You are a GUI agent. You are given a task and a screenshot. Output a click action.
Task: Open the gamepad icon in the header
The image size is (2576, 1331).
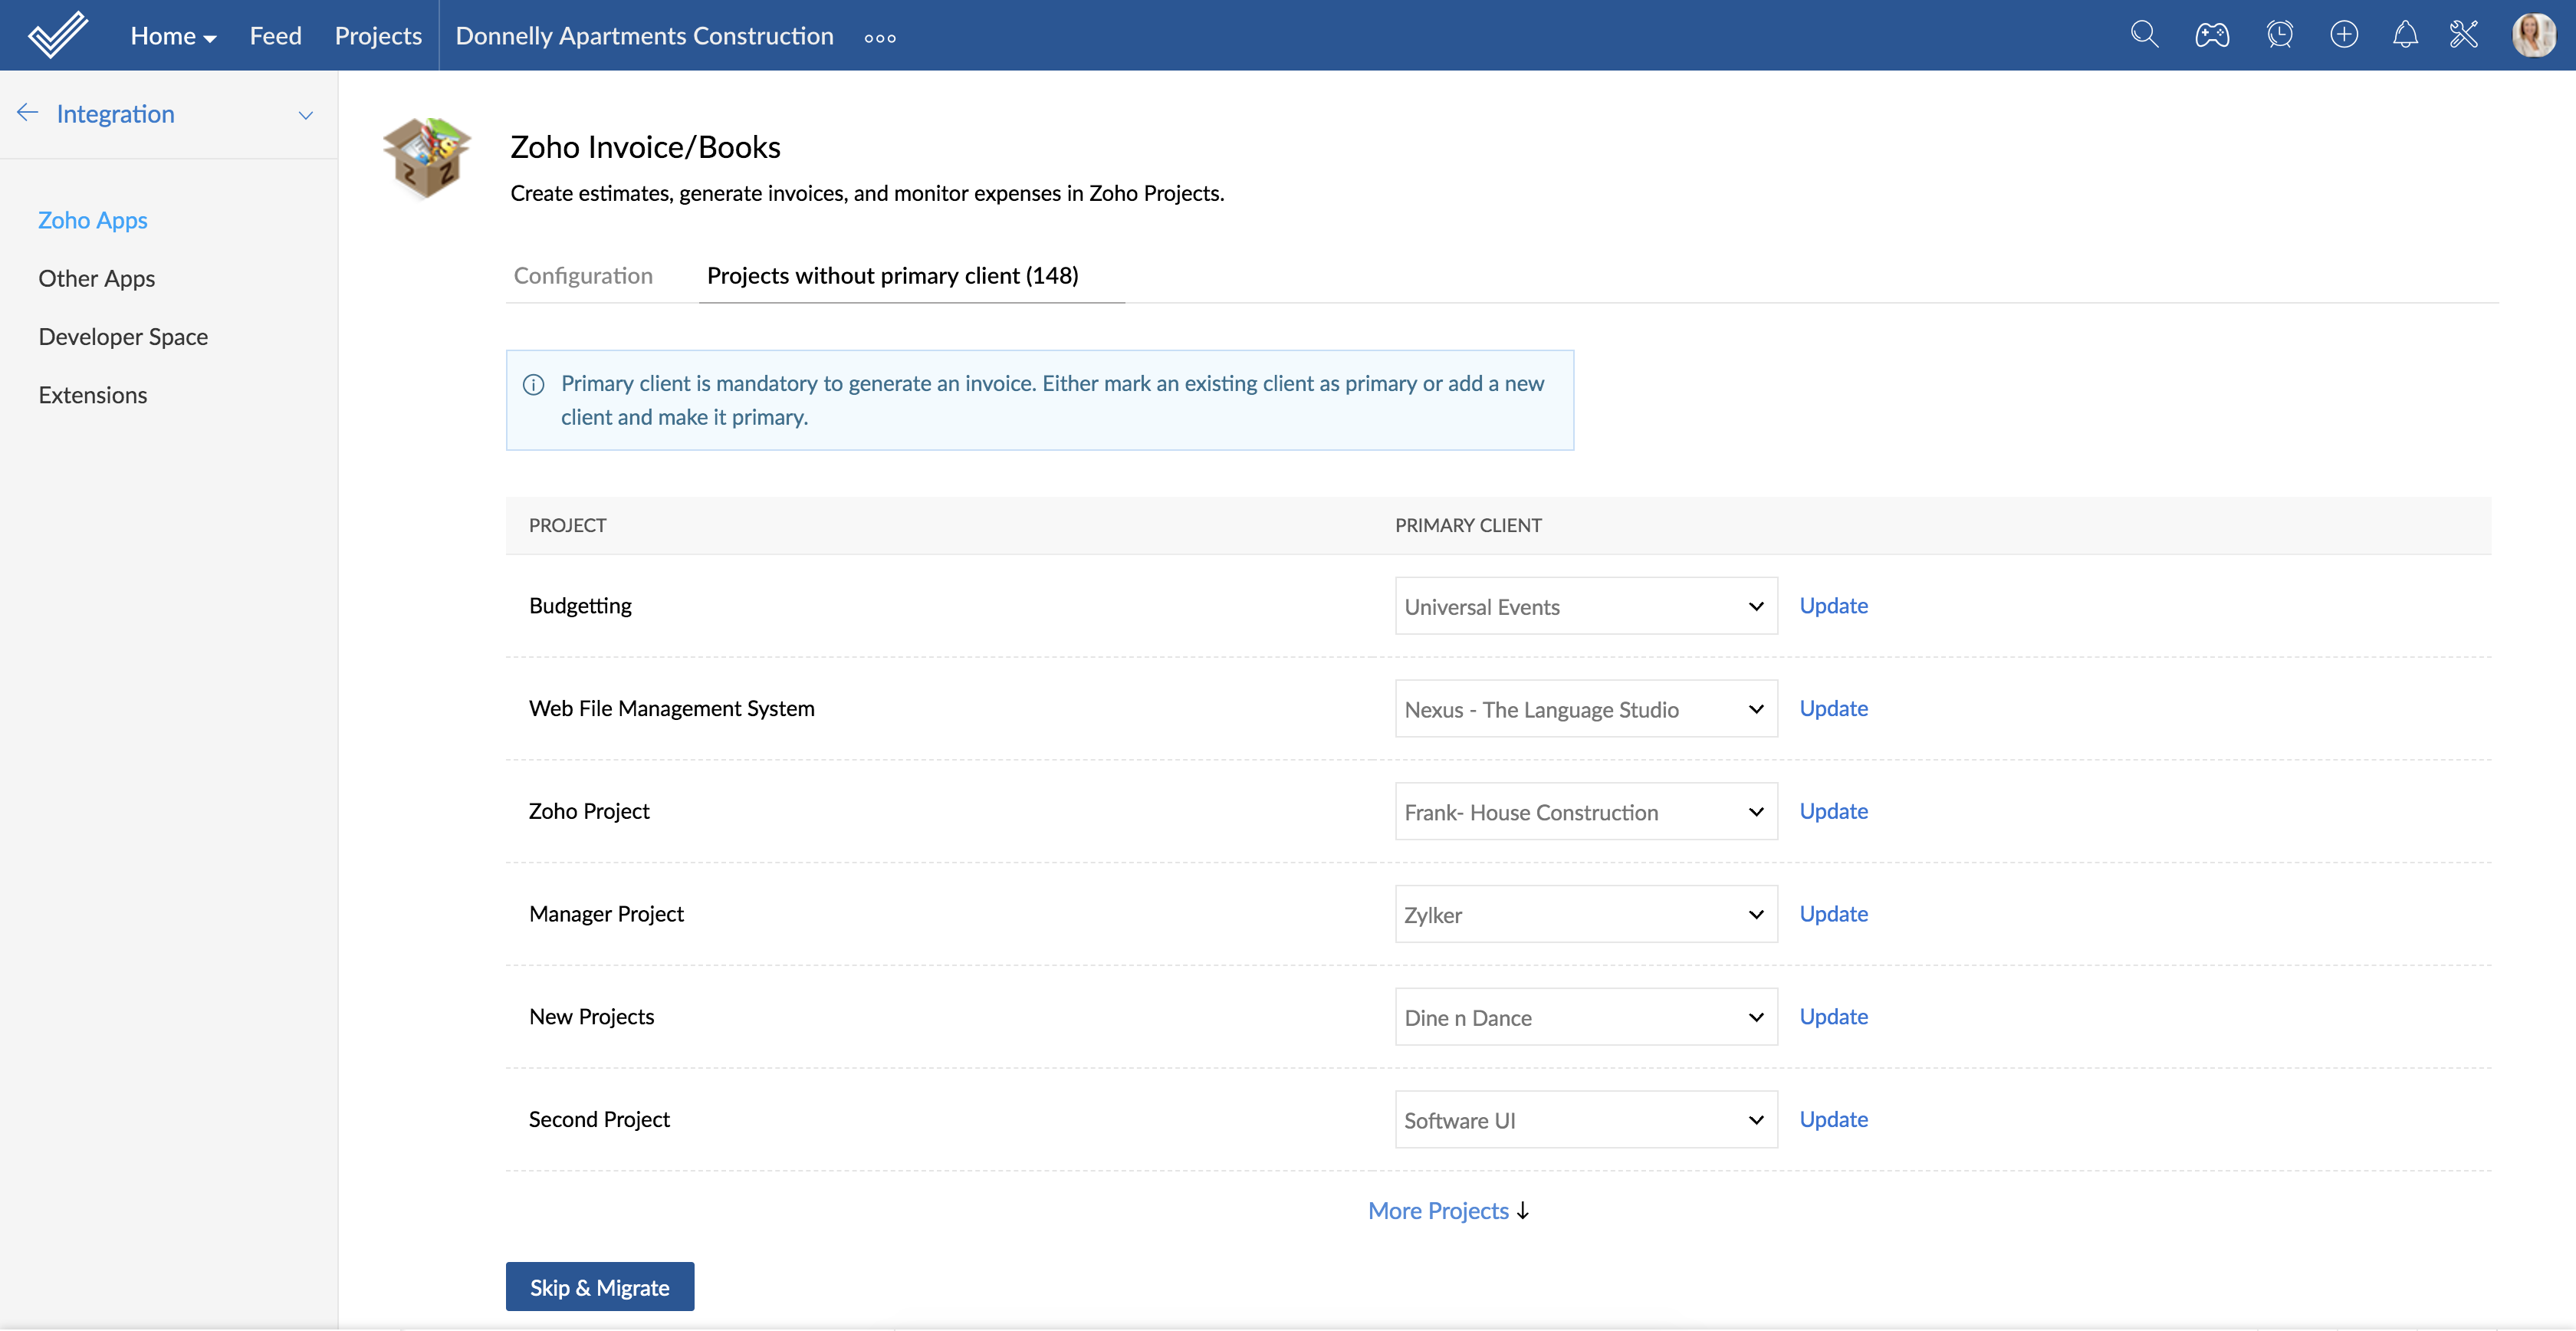(2211, 35)
